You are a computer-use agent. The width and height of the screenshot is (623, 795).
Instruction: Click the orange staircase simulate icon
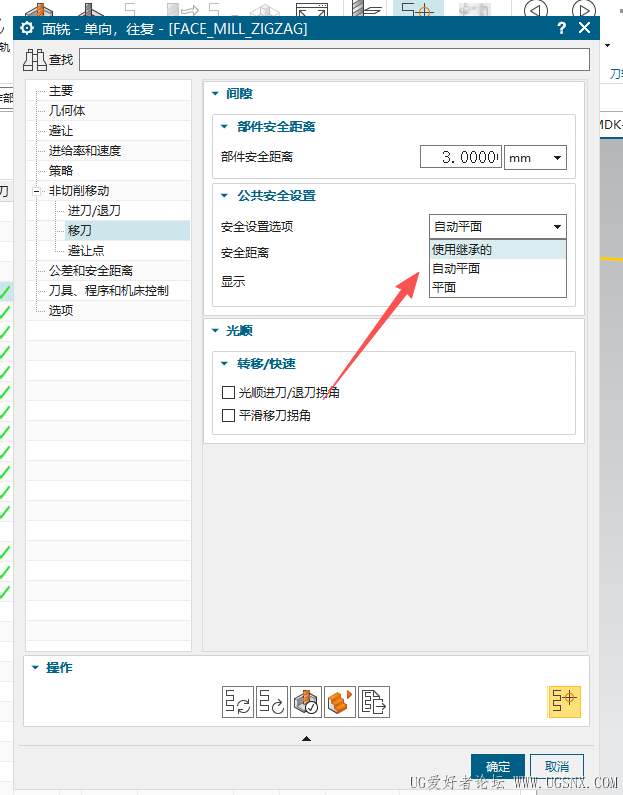(x=340, y=702)
